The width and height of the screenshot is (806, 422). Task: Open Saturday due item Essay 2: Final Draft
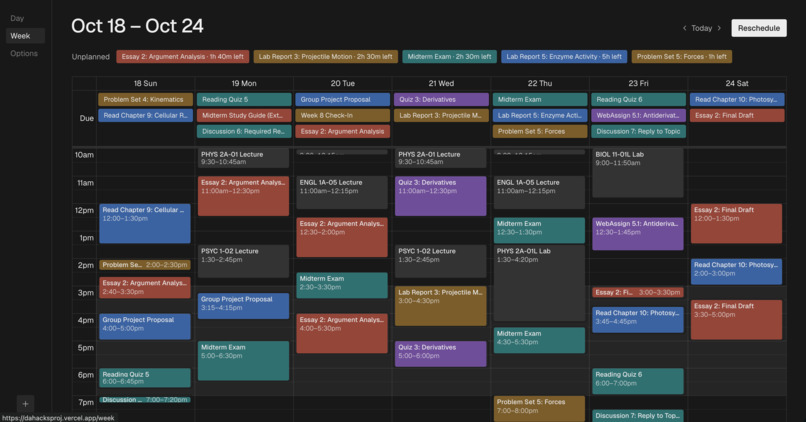(737, 115)
